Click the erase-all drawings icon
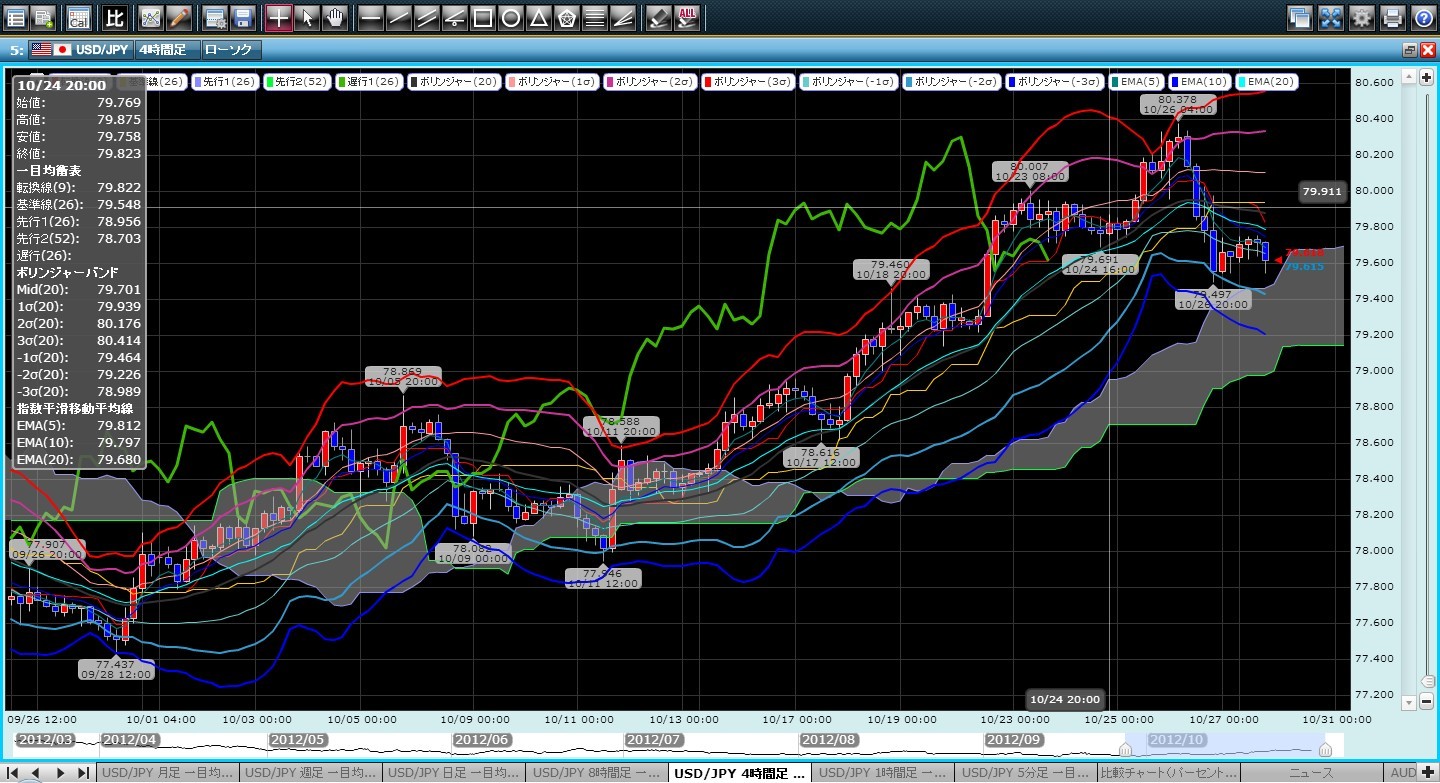The image size is (1440, 783). 687,17
